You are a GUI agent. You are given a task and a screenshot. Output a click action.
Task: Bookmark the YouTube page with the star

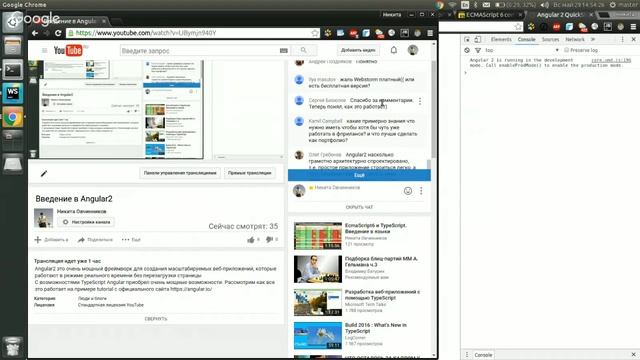(x=315, y=33)
